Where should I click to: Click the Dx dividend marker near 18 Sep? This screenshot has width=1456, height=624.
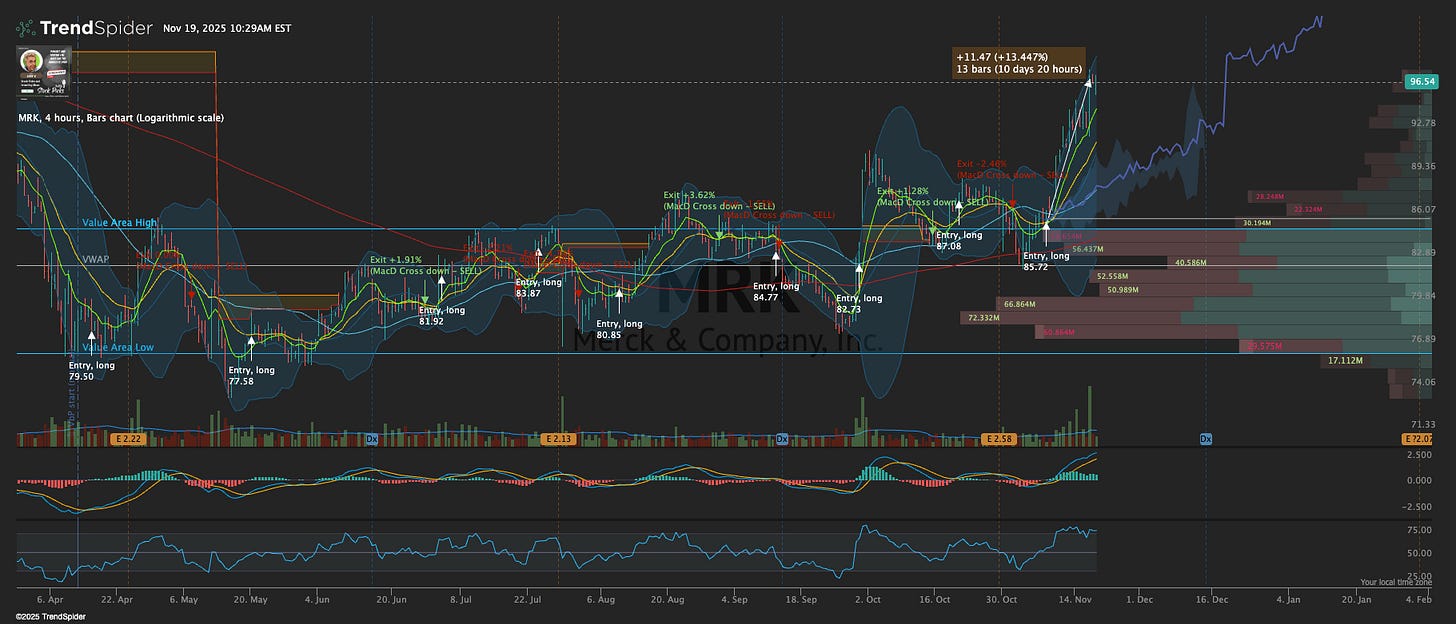782,439
